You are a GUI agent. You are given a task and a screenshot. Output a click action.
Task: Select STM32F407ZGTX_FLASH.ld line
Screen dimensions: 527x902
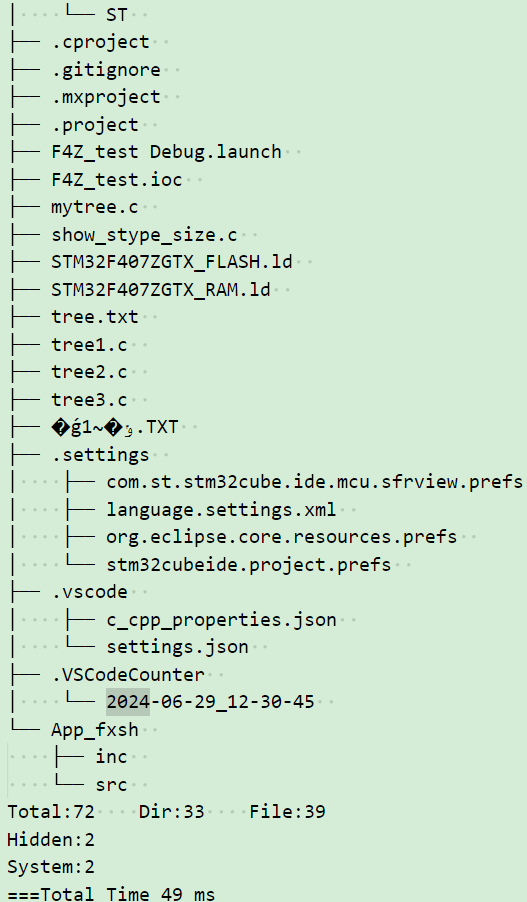(172, 262)
